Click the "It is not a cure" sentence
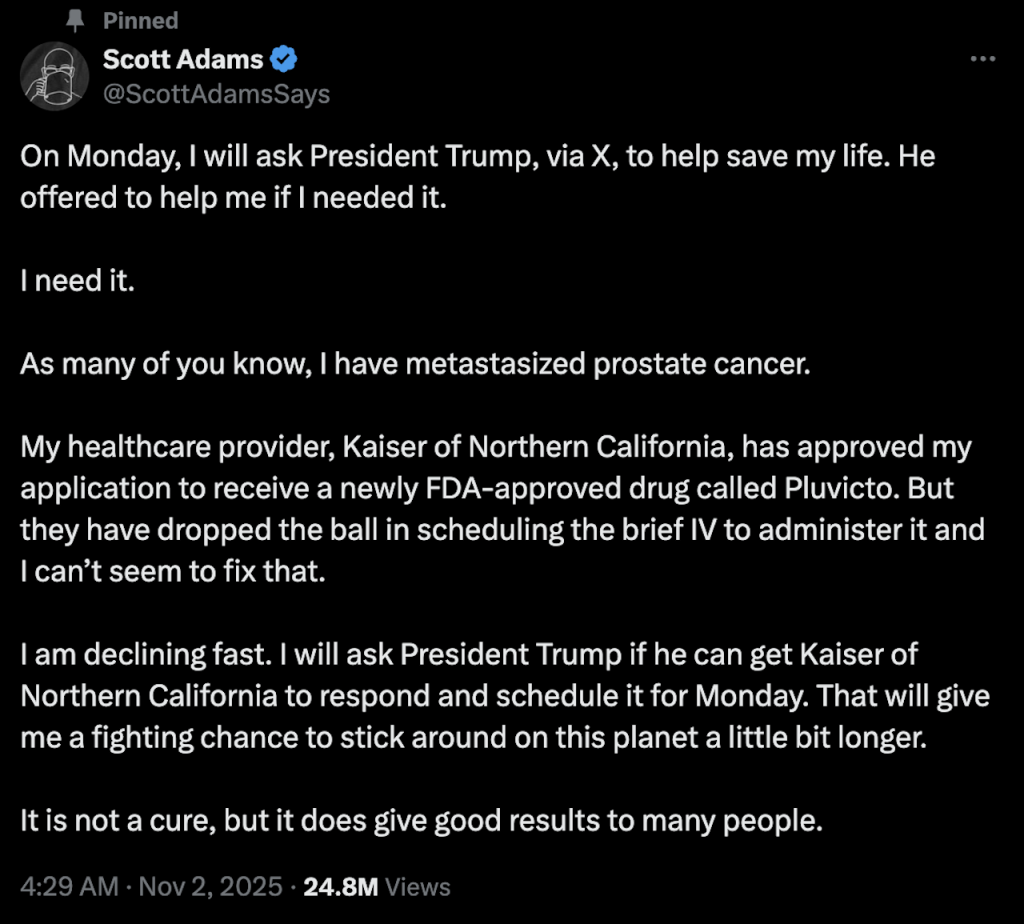The image size is (1024, 924). (420, 822)
